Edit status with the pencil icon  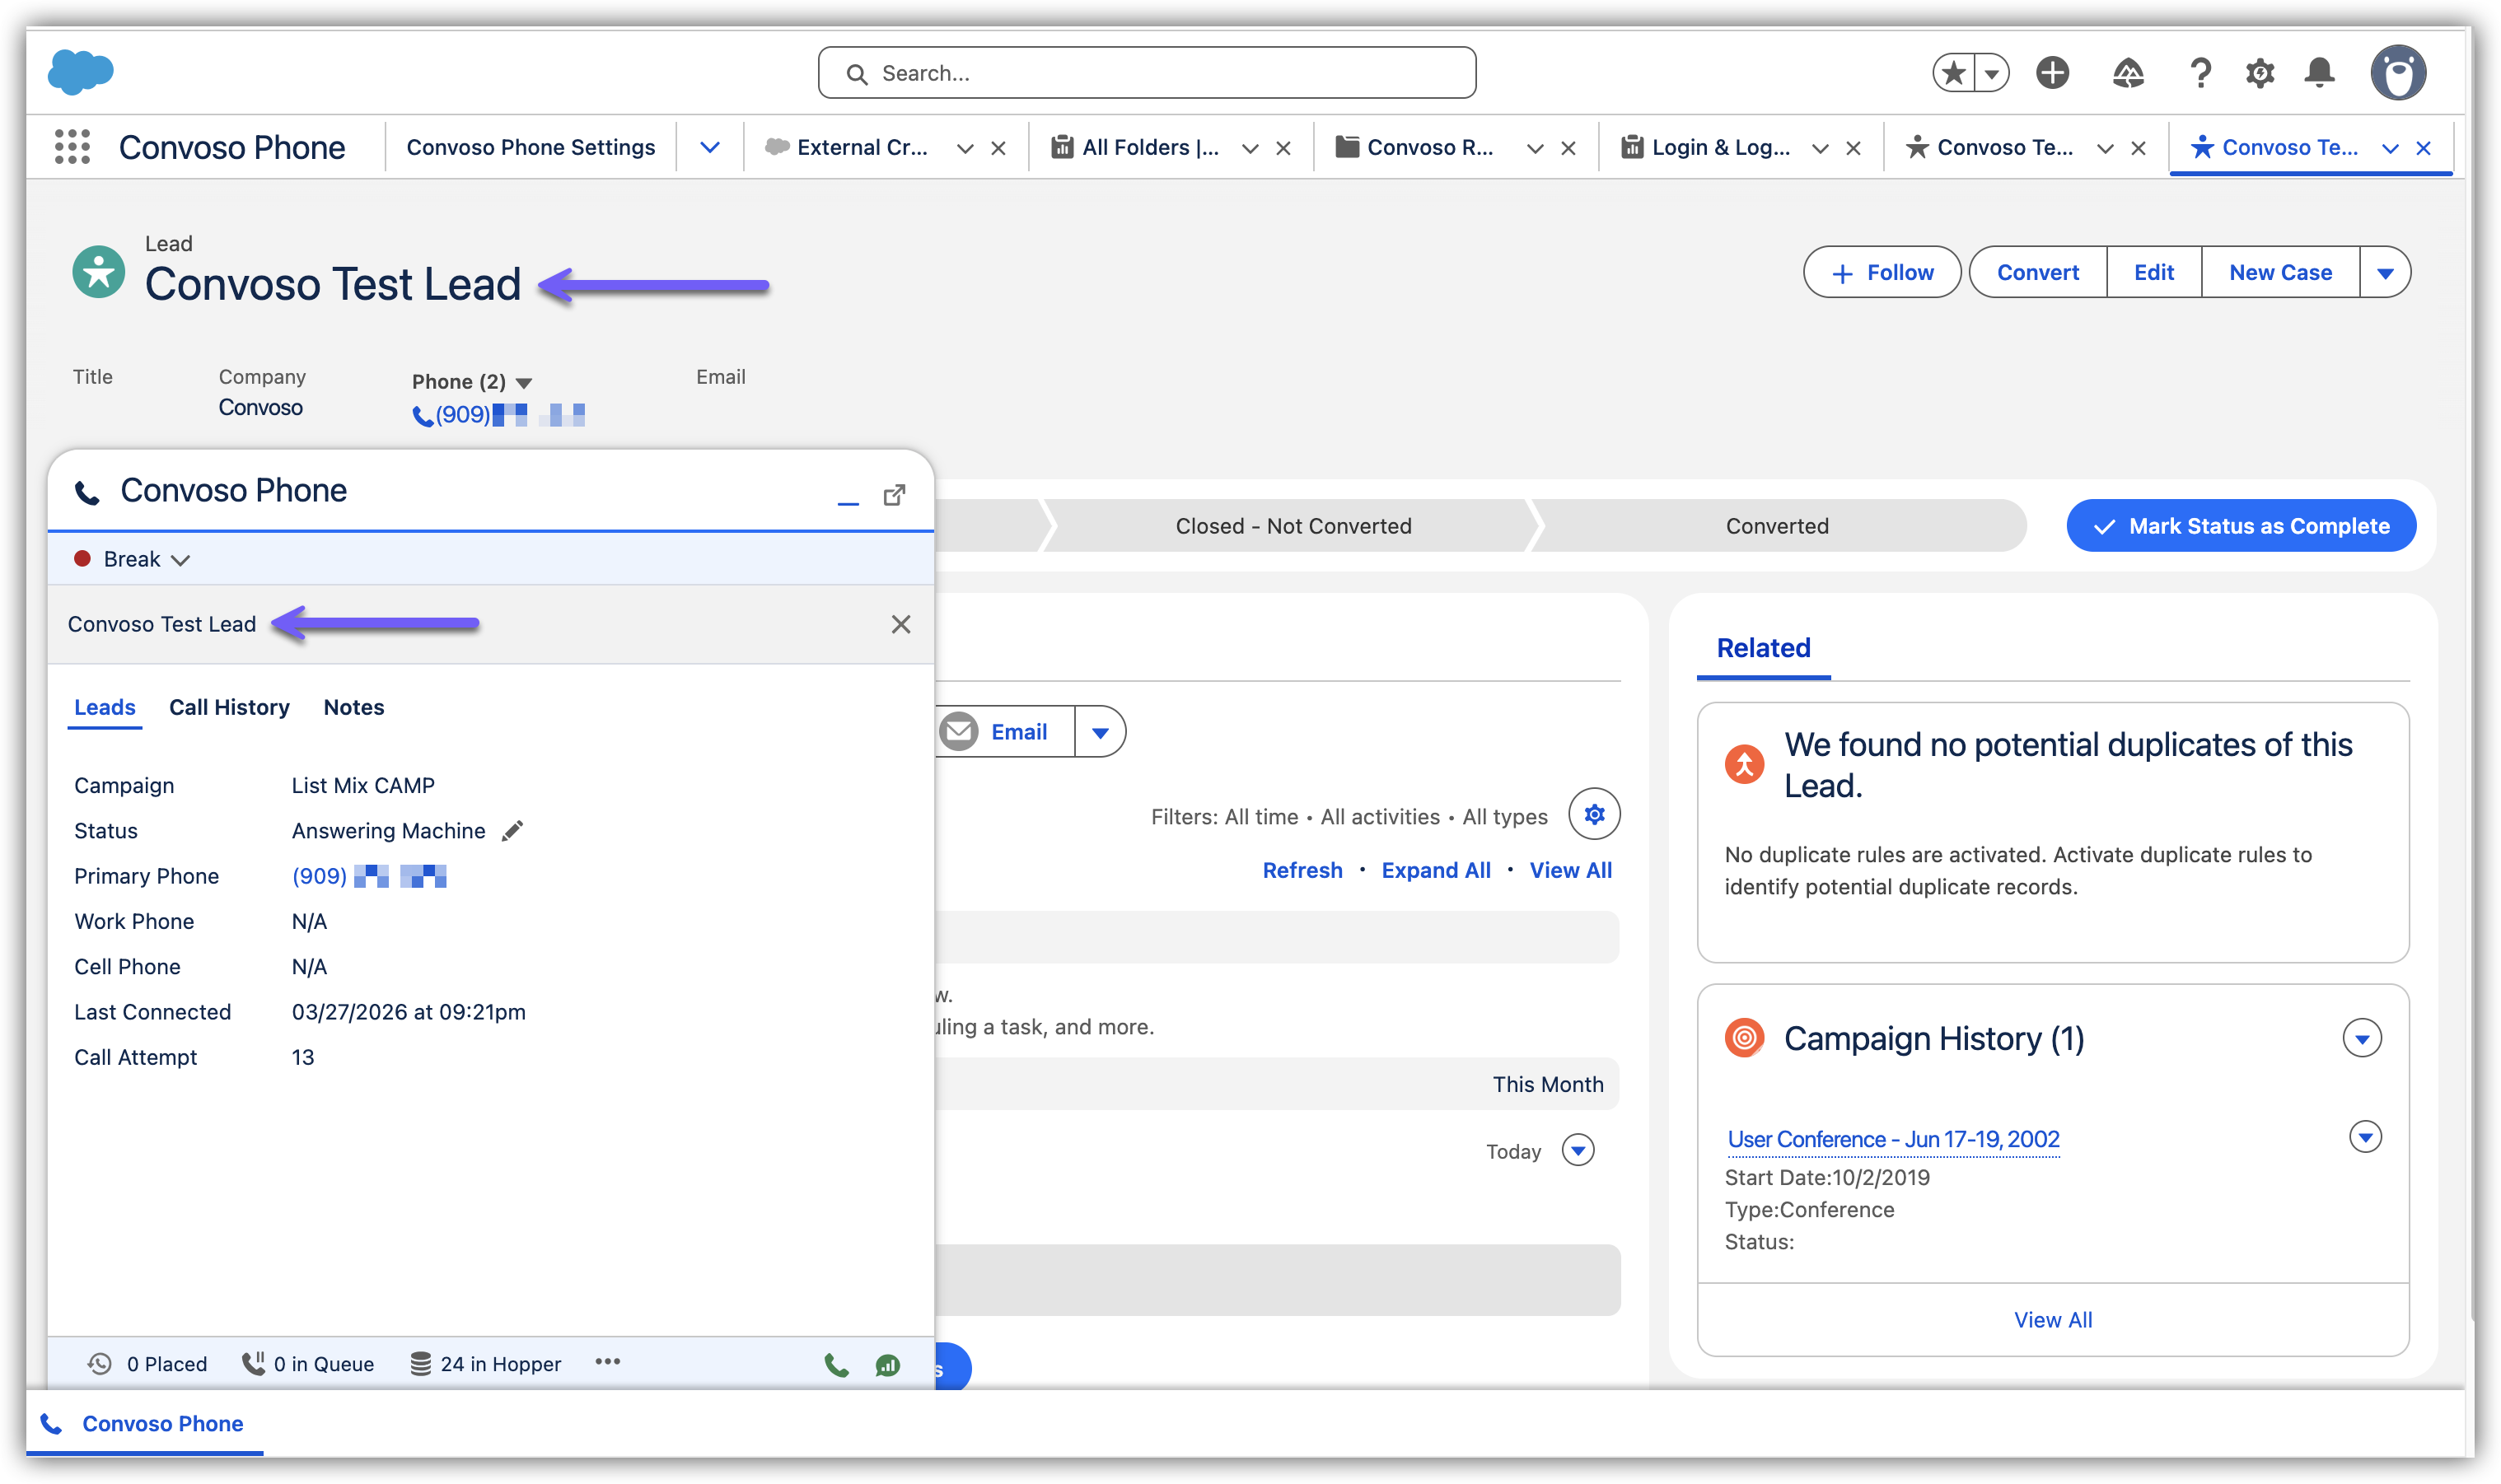pyautogui.click(x=512, y=831)
